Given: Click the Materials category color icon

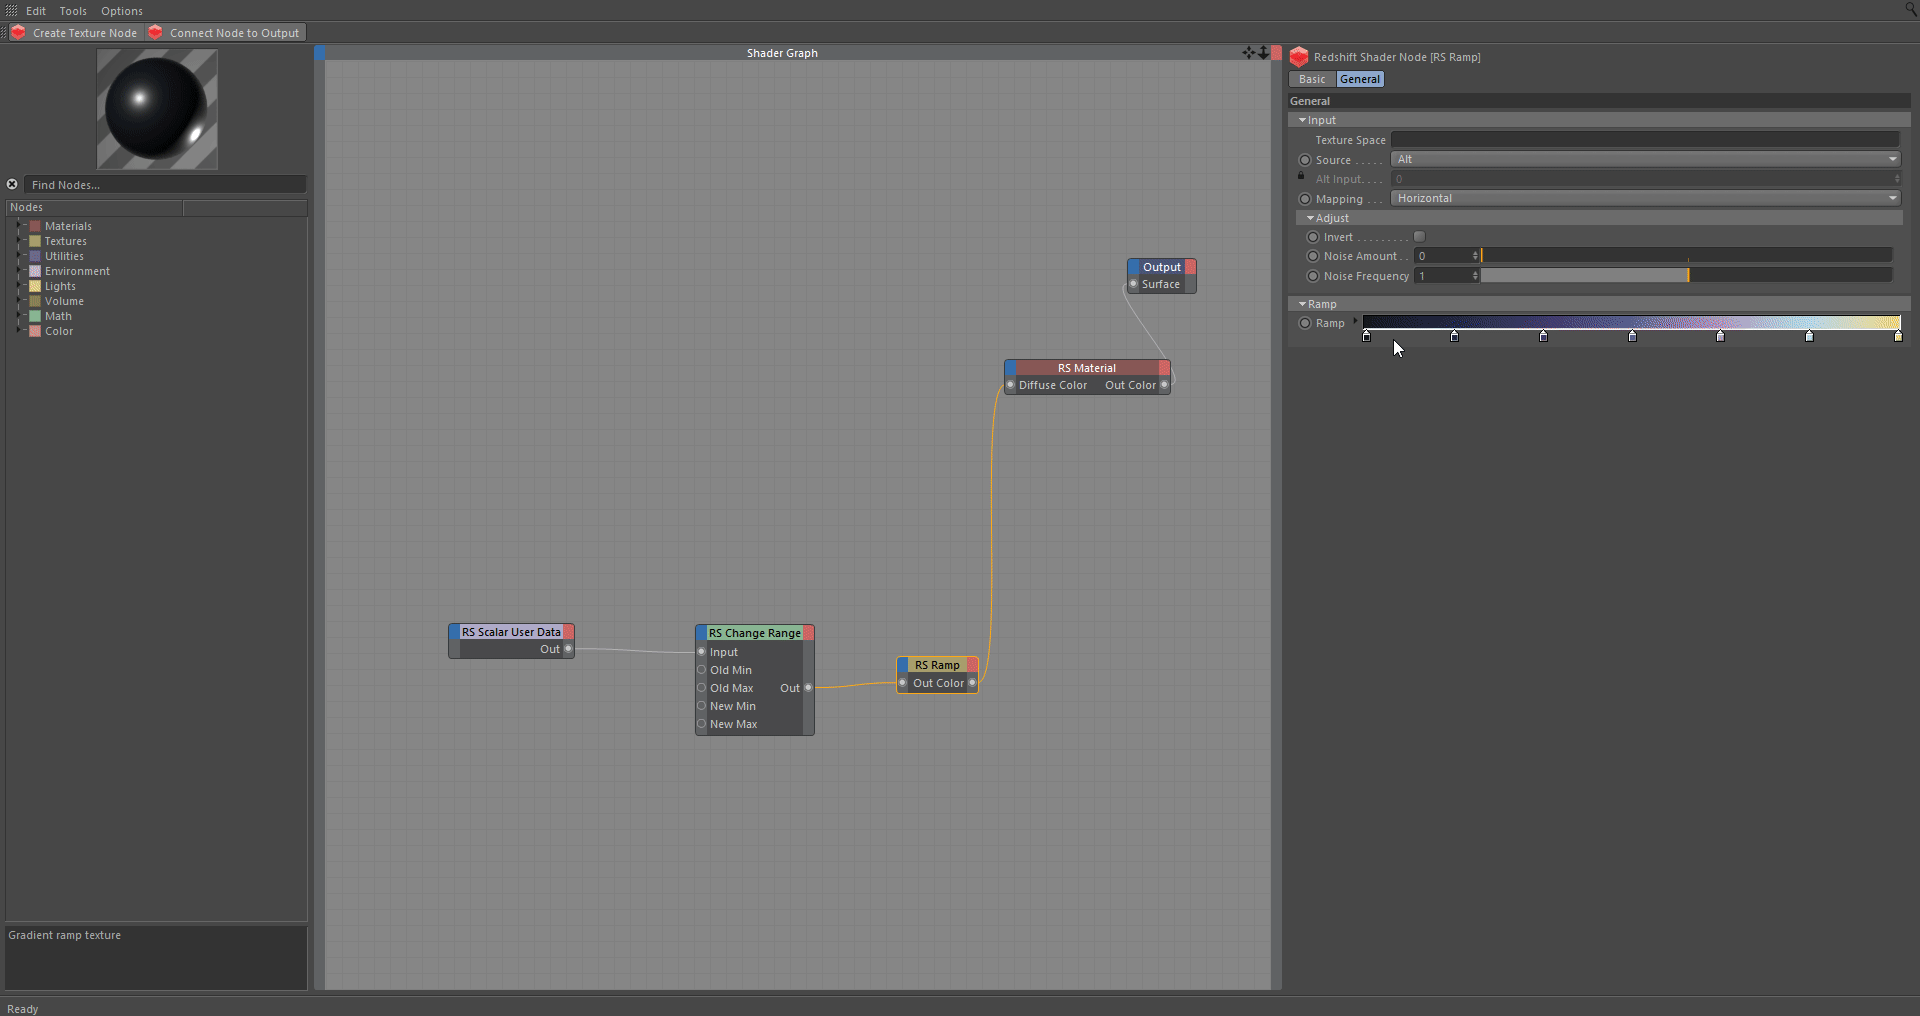Looking at the screenshot, I should click(35, 226).
